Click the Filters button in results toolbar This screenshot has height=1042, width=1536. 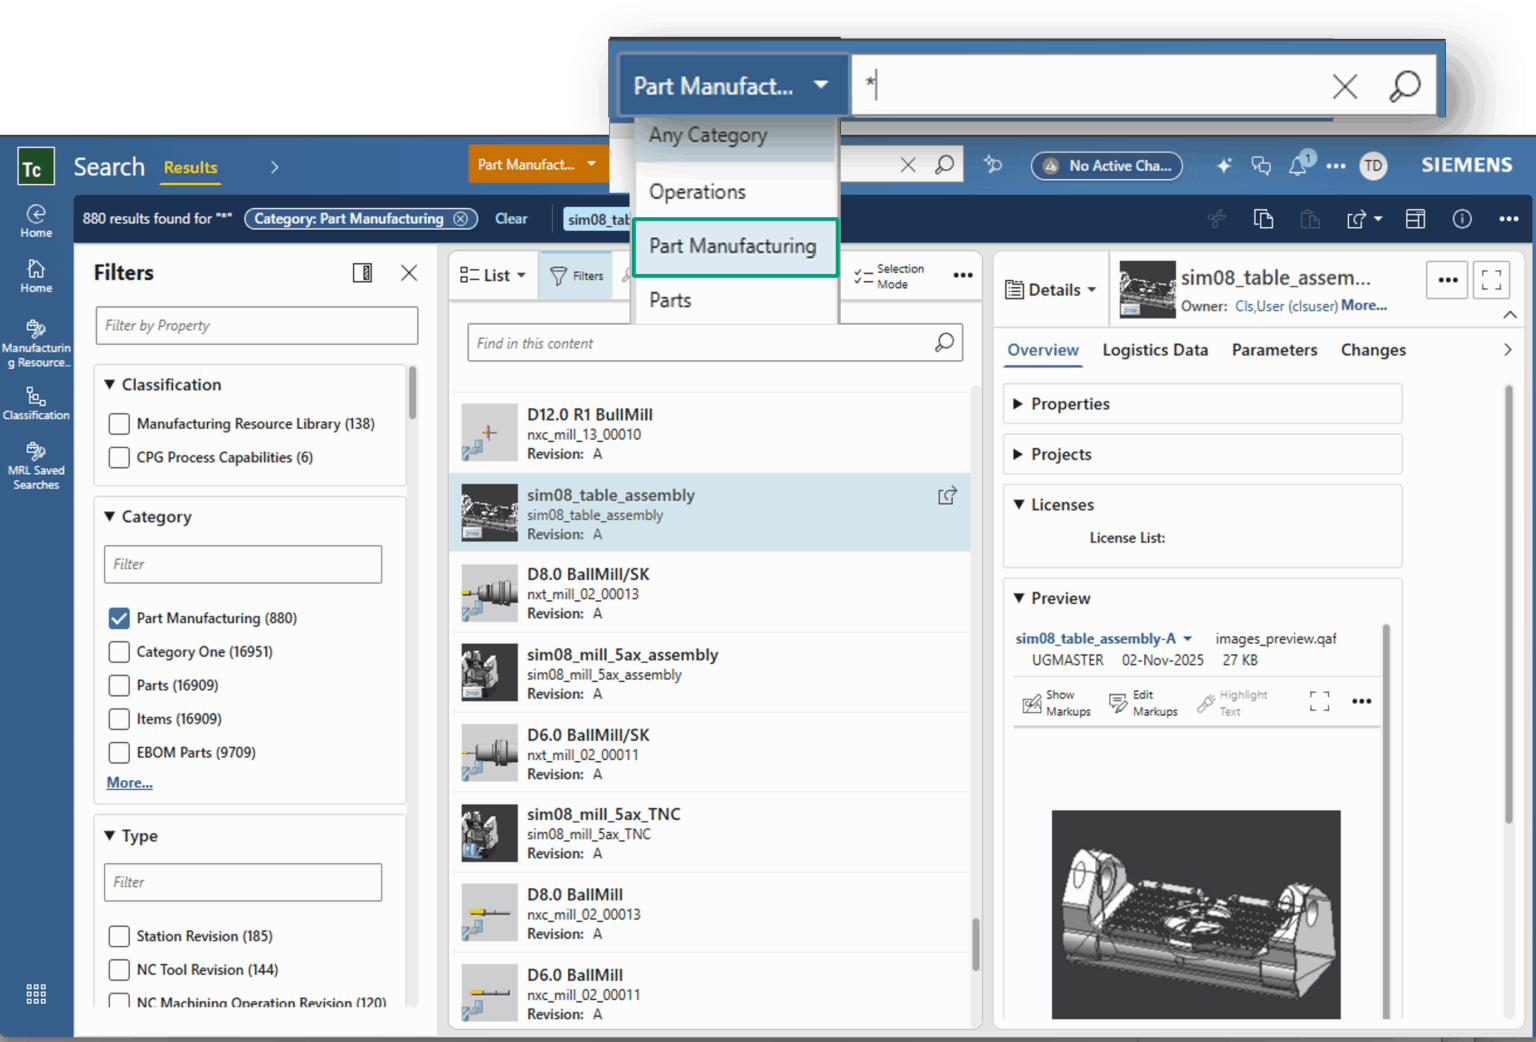[x=577, y=276]
